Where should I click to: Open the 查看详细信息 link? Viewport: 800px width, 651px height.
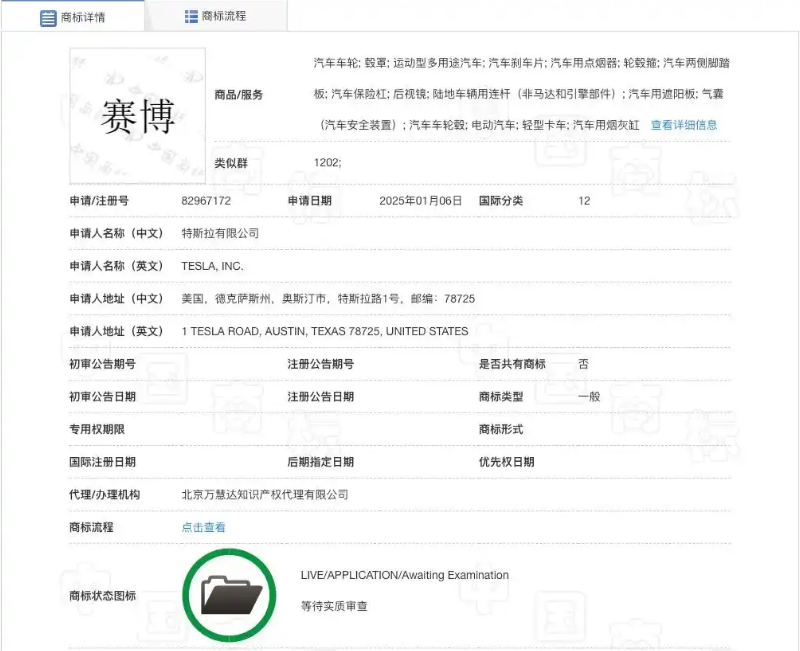click(x=684, y=125)
